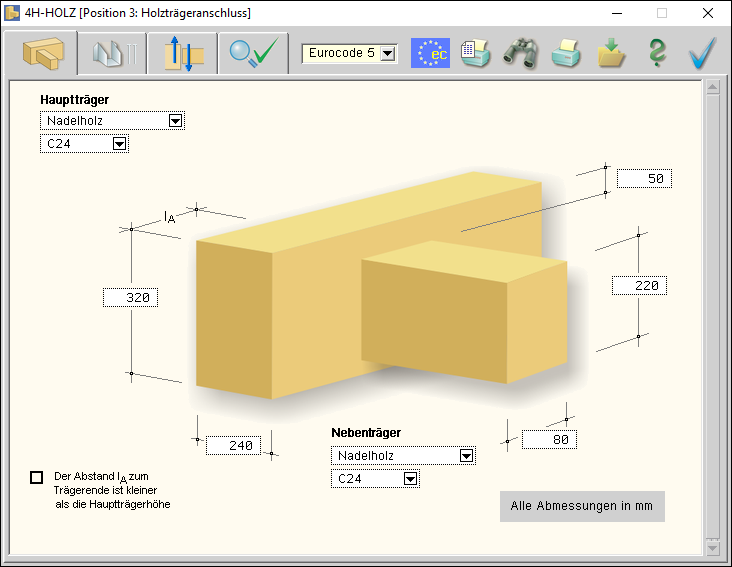This screenshot has height=567, width=732.
Task: Click the folder import icon
Action: pos(611,53)
